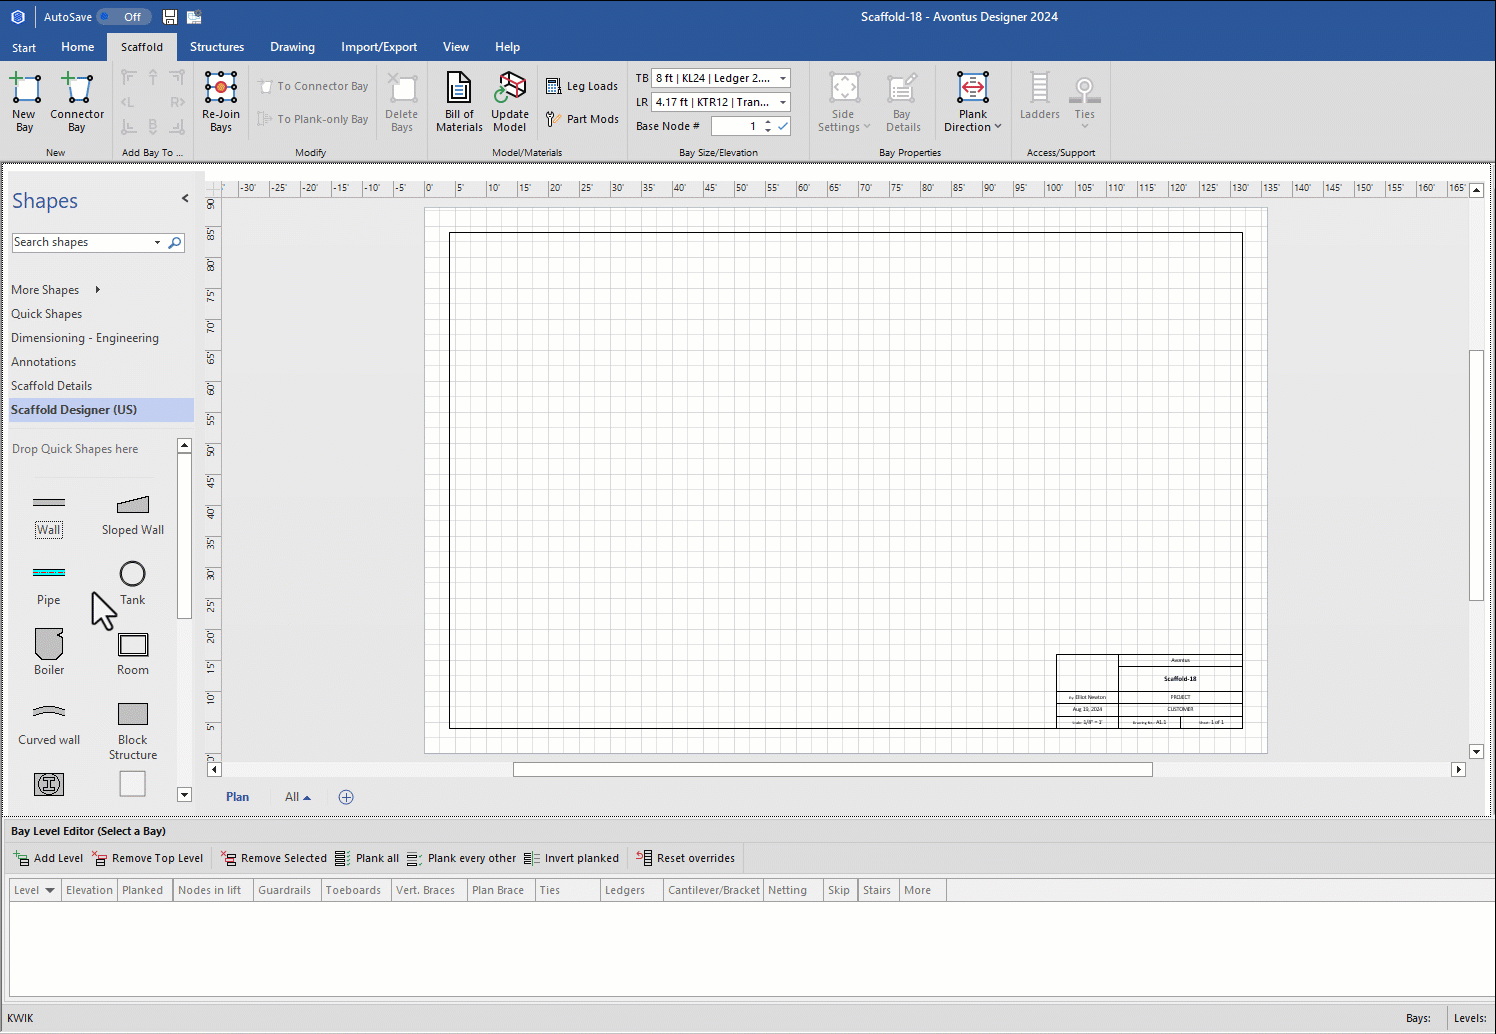Screen dimensions: 1496x1034
Task: Open the LR transom size dropdown
Action: (783, 102)
